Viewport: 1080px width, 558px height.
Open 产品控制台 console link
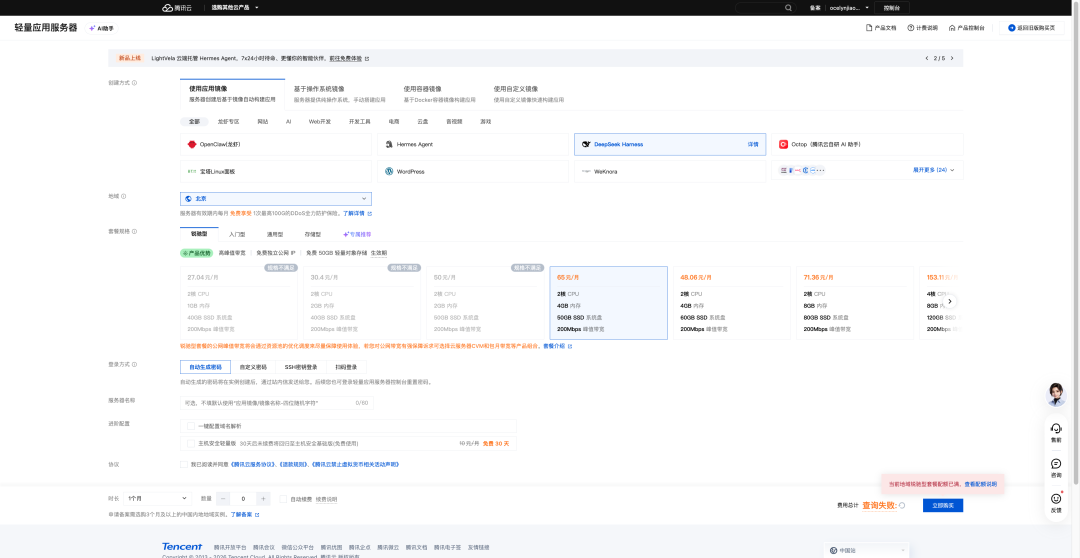[x=966, y=28]
